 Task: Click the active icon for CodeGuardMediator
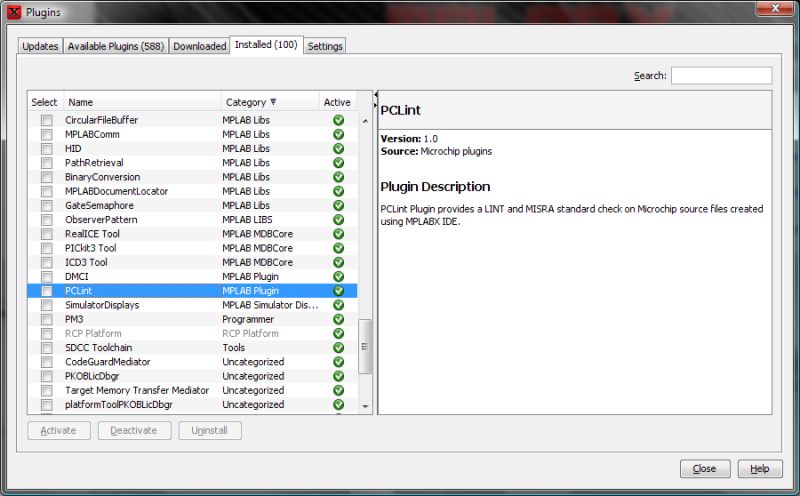tap(338, 362)
